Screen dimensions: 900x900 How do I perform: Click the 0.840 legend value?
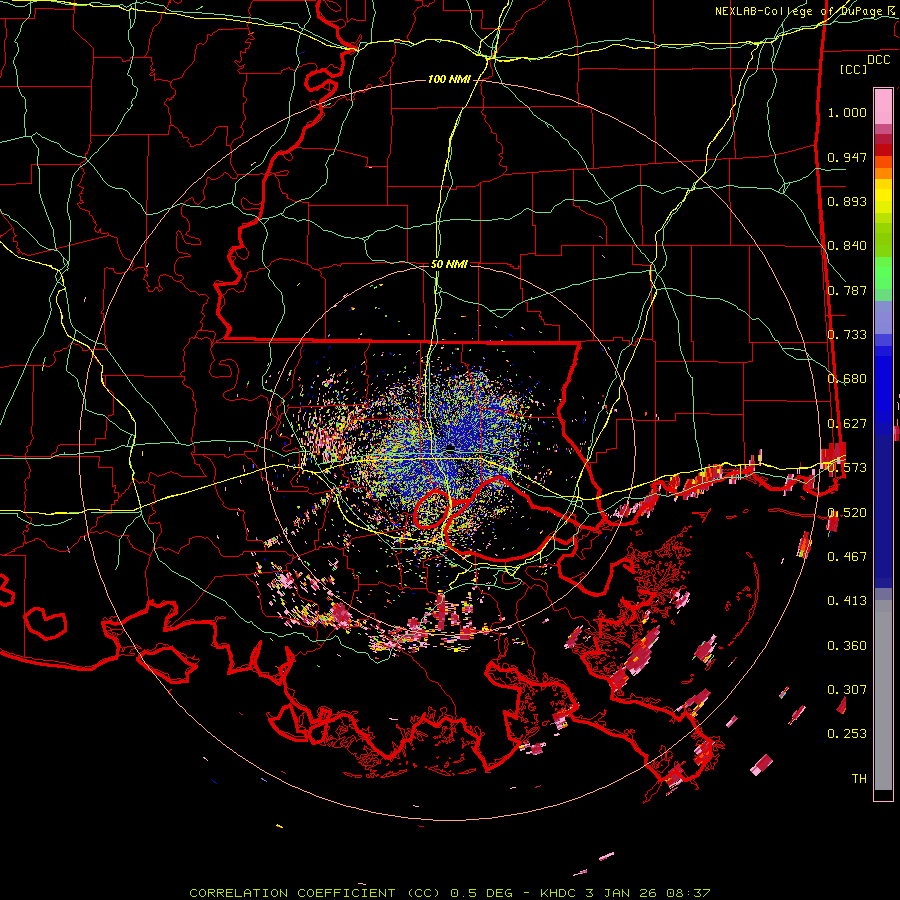(x=847, y=246)
